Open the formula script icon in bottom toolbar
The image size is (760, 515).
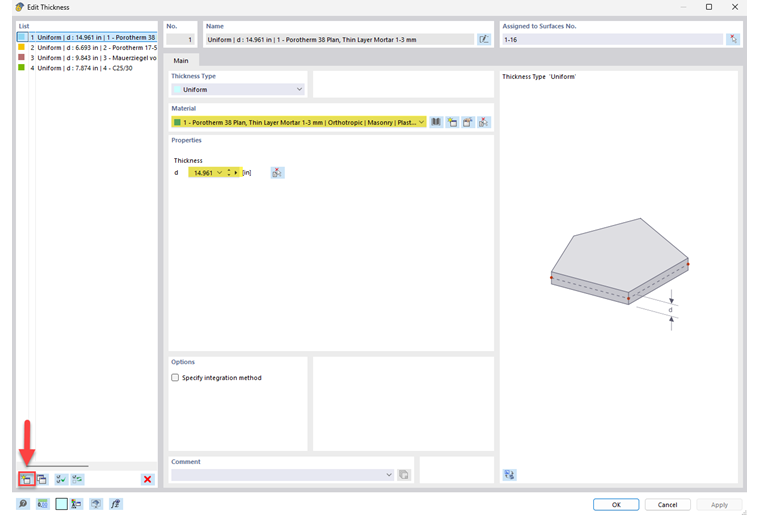pyautogui.click(x=115, y=504)
